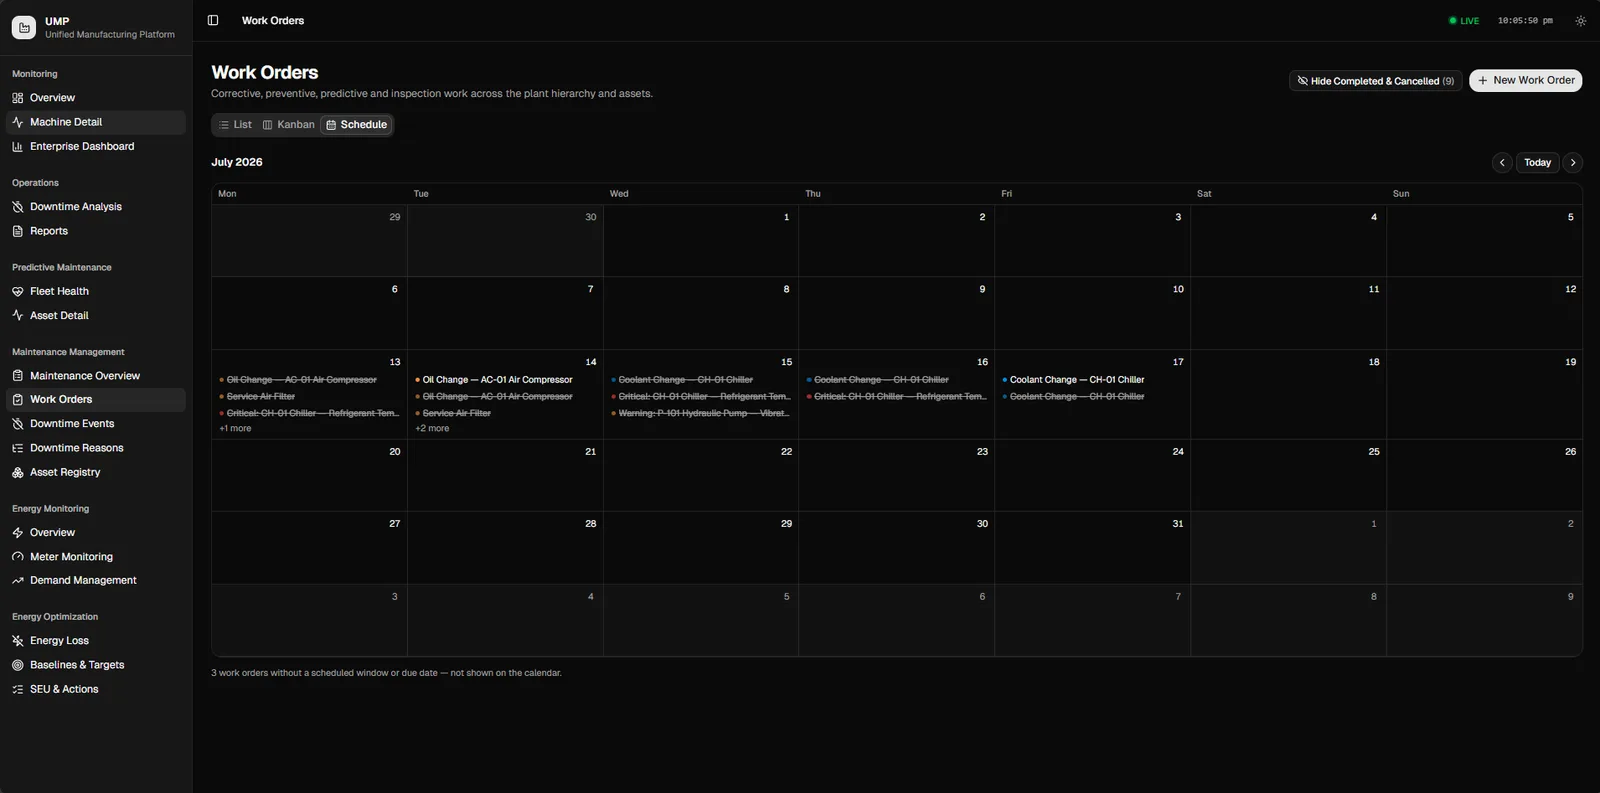Switch to Kanban view tab
This screenshot has width=1600, height=793.
coord(288,125)
